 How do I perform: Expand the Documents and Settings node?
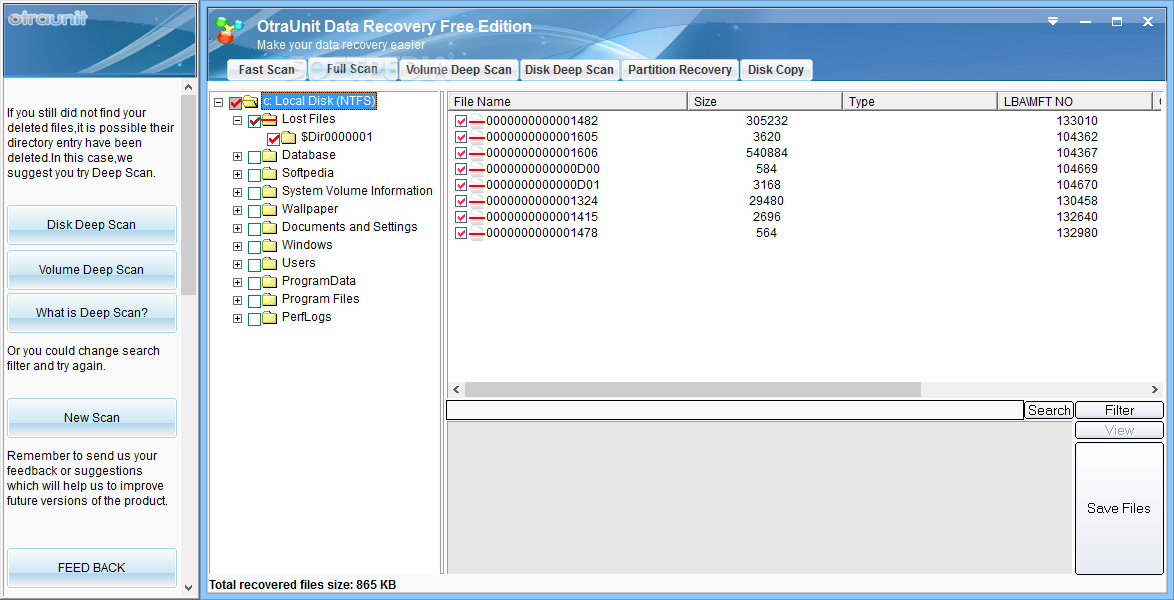pos(237,228)
